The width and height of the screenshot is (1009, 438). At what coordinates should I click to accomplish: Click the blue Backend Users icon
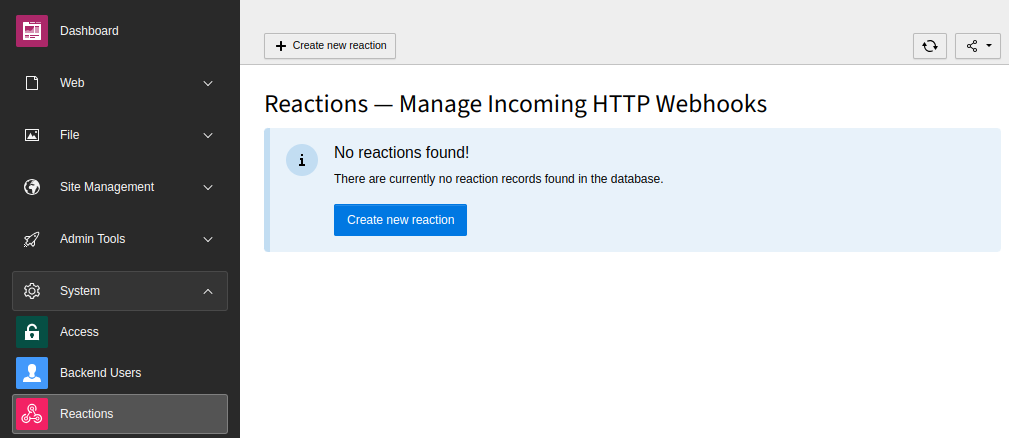click(32, 373)
